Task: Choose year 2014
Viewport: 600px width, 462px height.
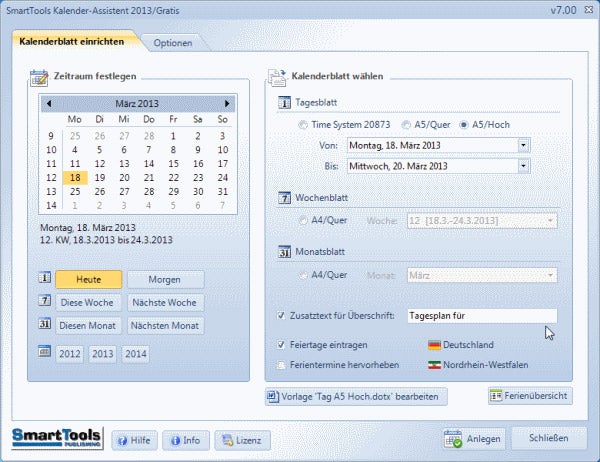Action: pos(135,354)
